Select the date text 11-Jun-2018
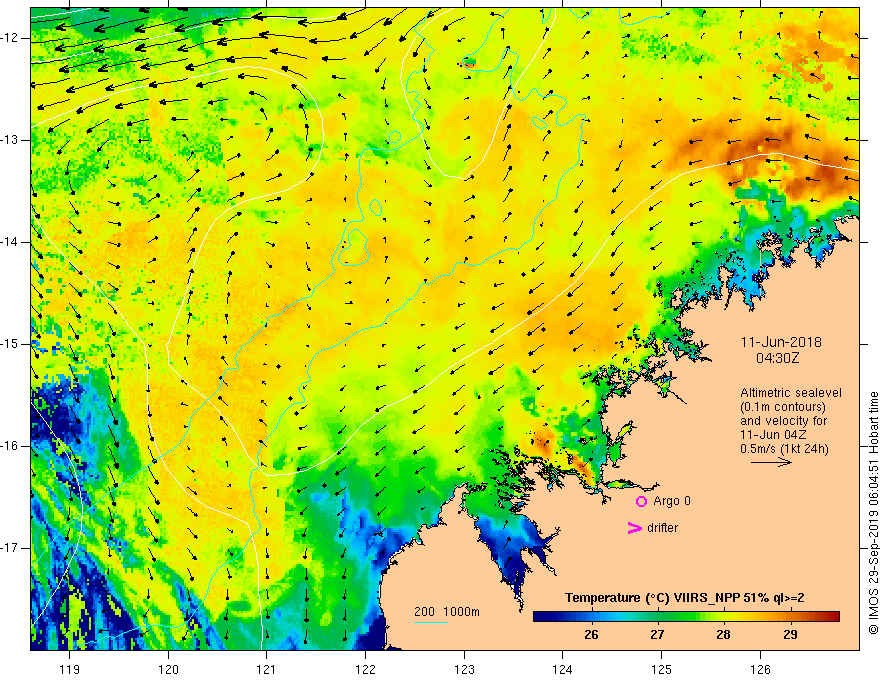 click(781, 342)
